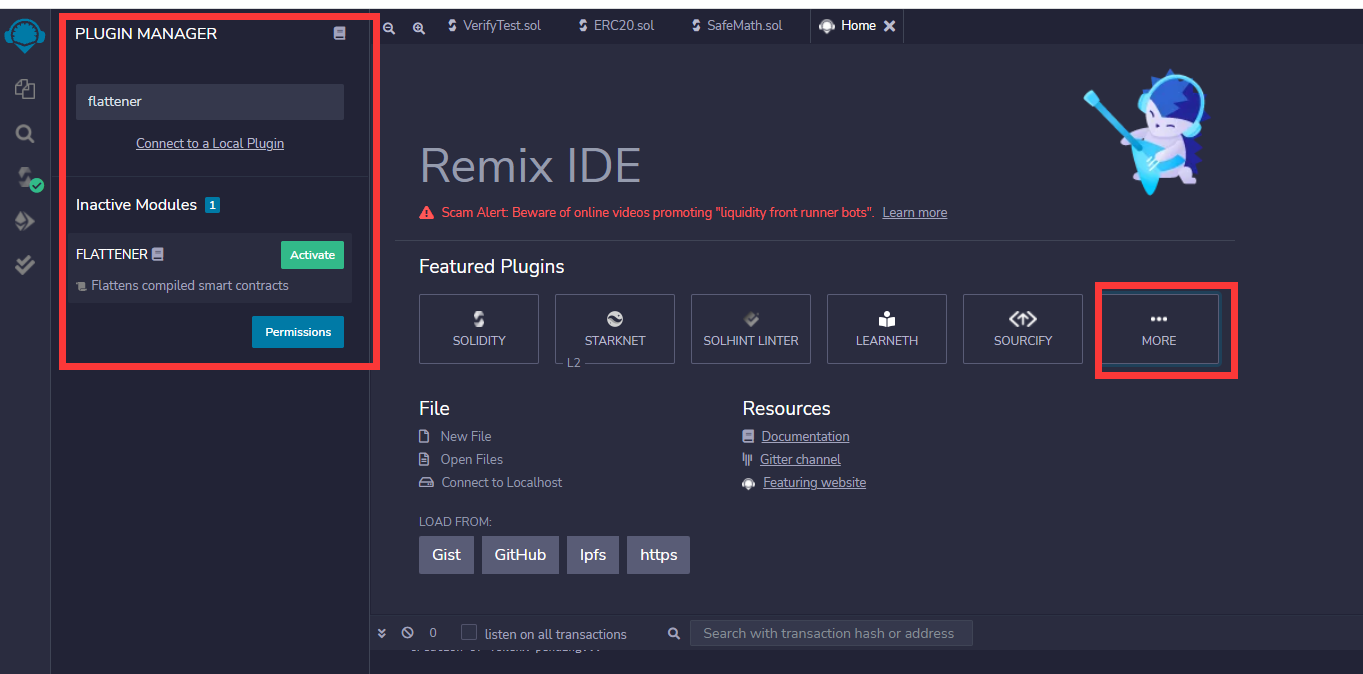Switch to the SafeMath.sol tab
Screen dimensions: 1363x674
coord(738,26)
